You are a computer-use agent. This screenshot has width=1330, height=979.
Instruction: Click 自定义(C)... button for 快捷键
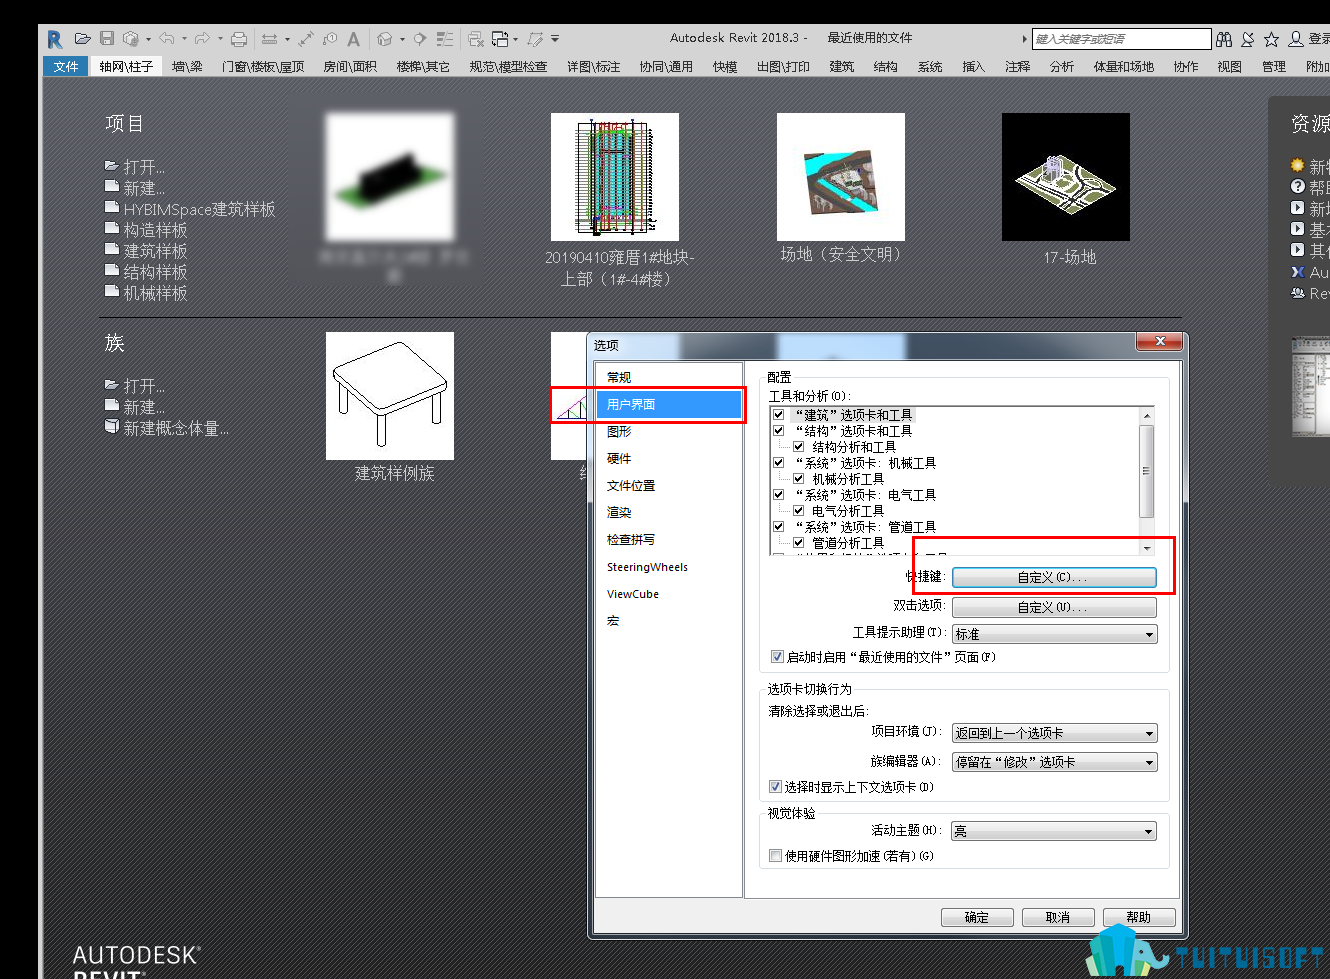point(1054,578)
